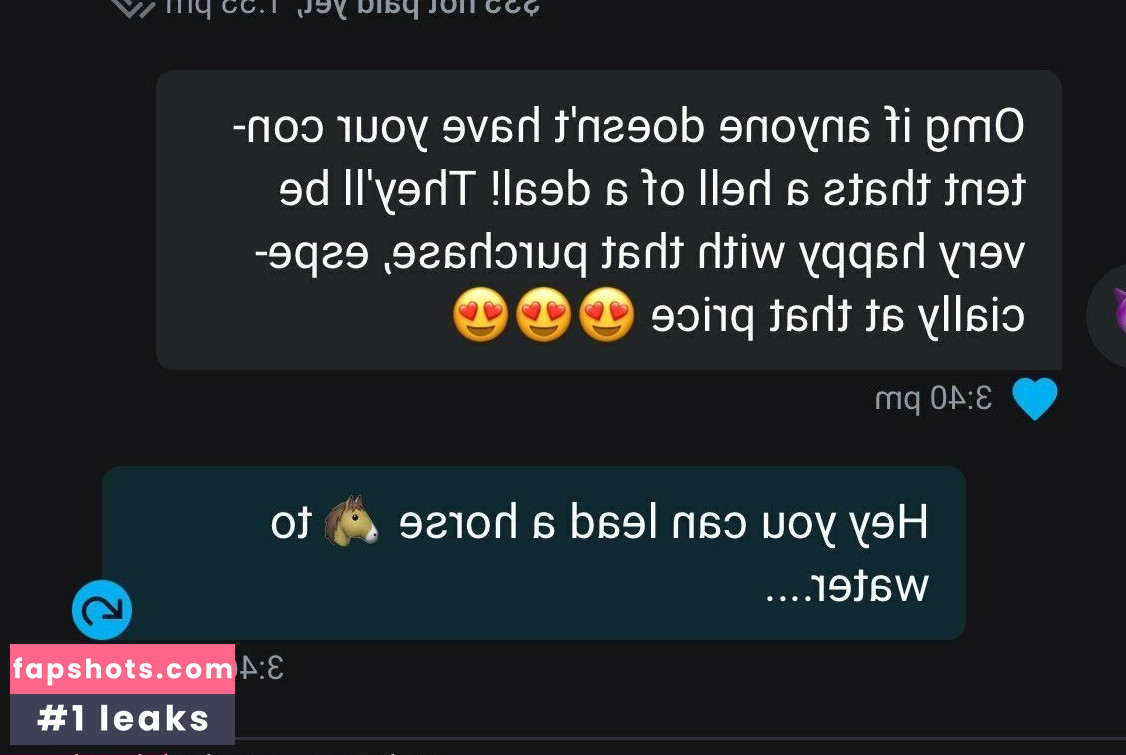
Task: Click the heart-eyes emoji farthest from price
Action: 480,315
